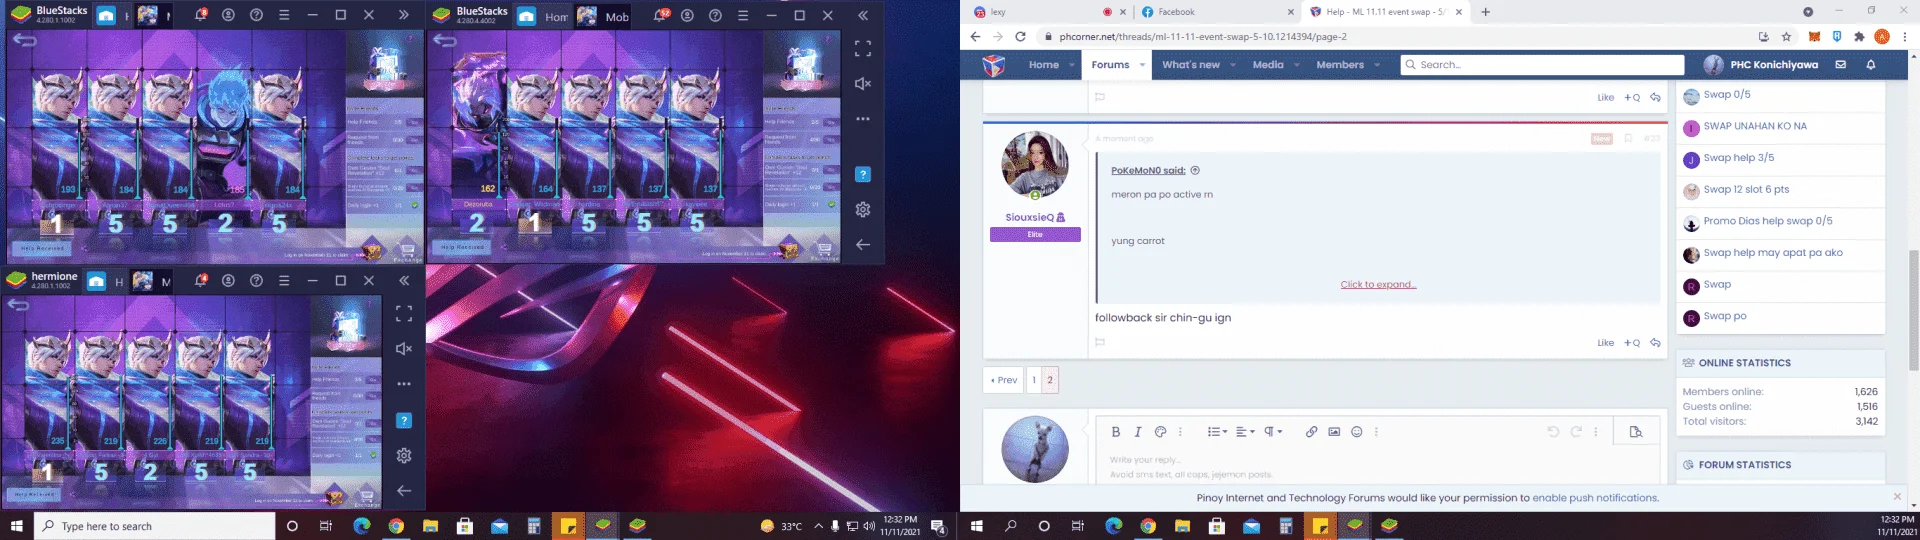Image resolution: width=1920 pixels, height=540 pixels.
Task: Open the forum inbox envelope icon
Action: [x=1840, y=64]
